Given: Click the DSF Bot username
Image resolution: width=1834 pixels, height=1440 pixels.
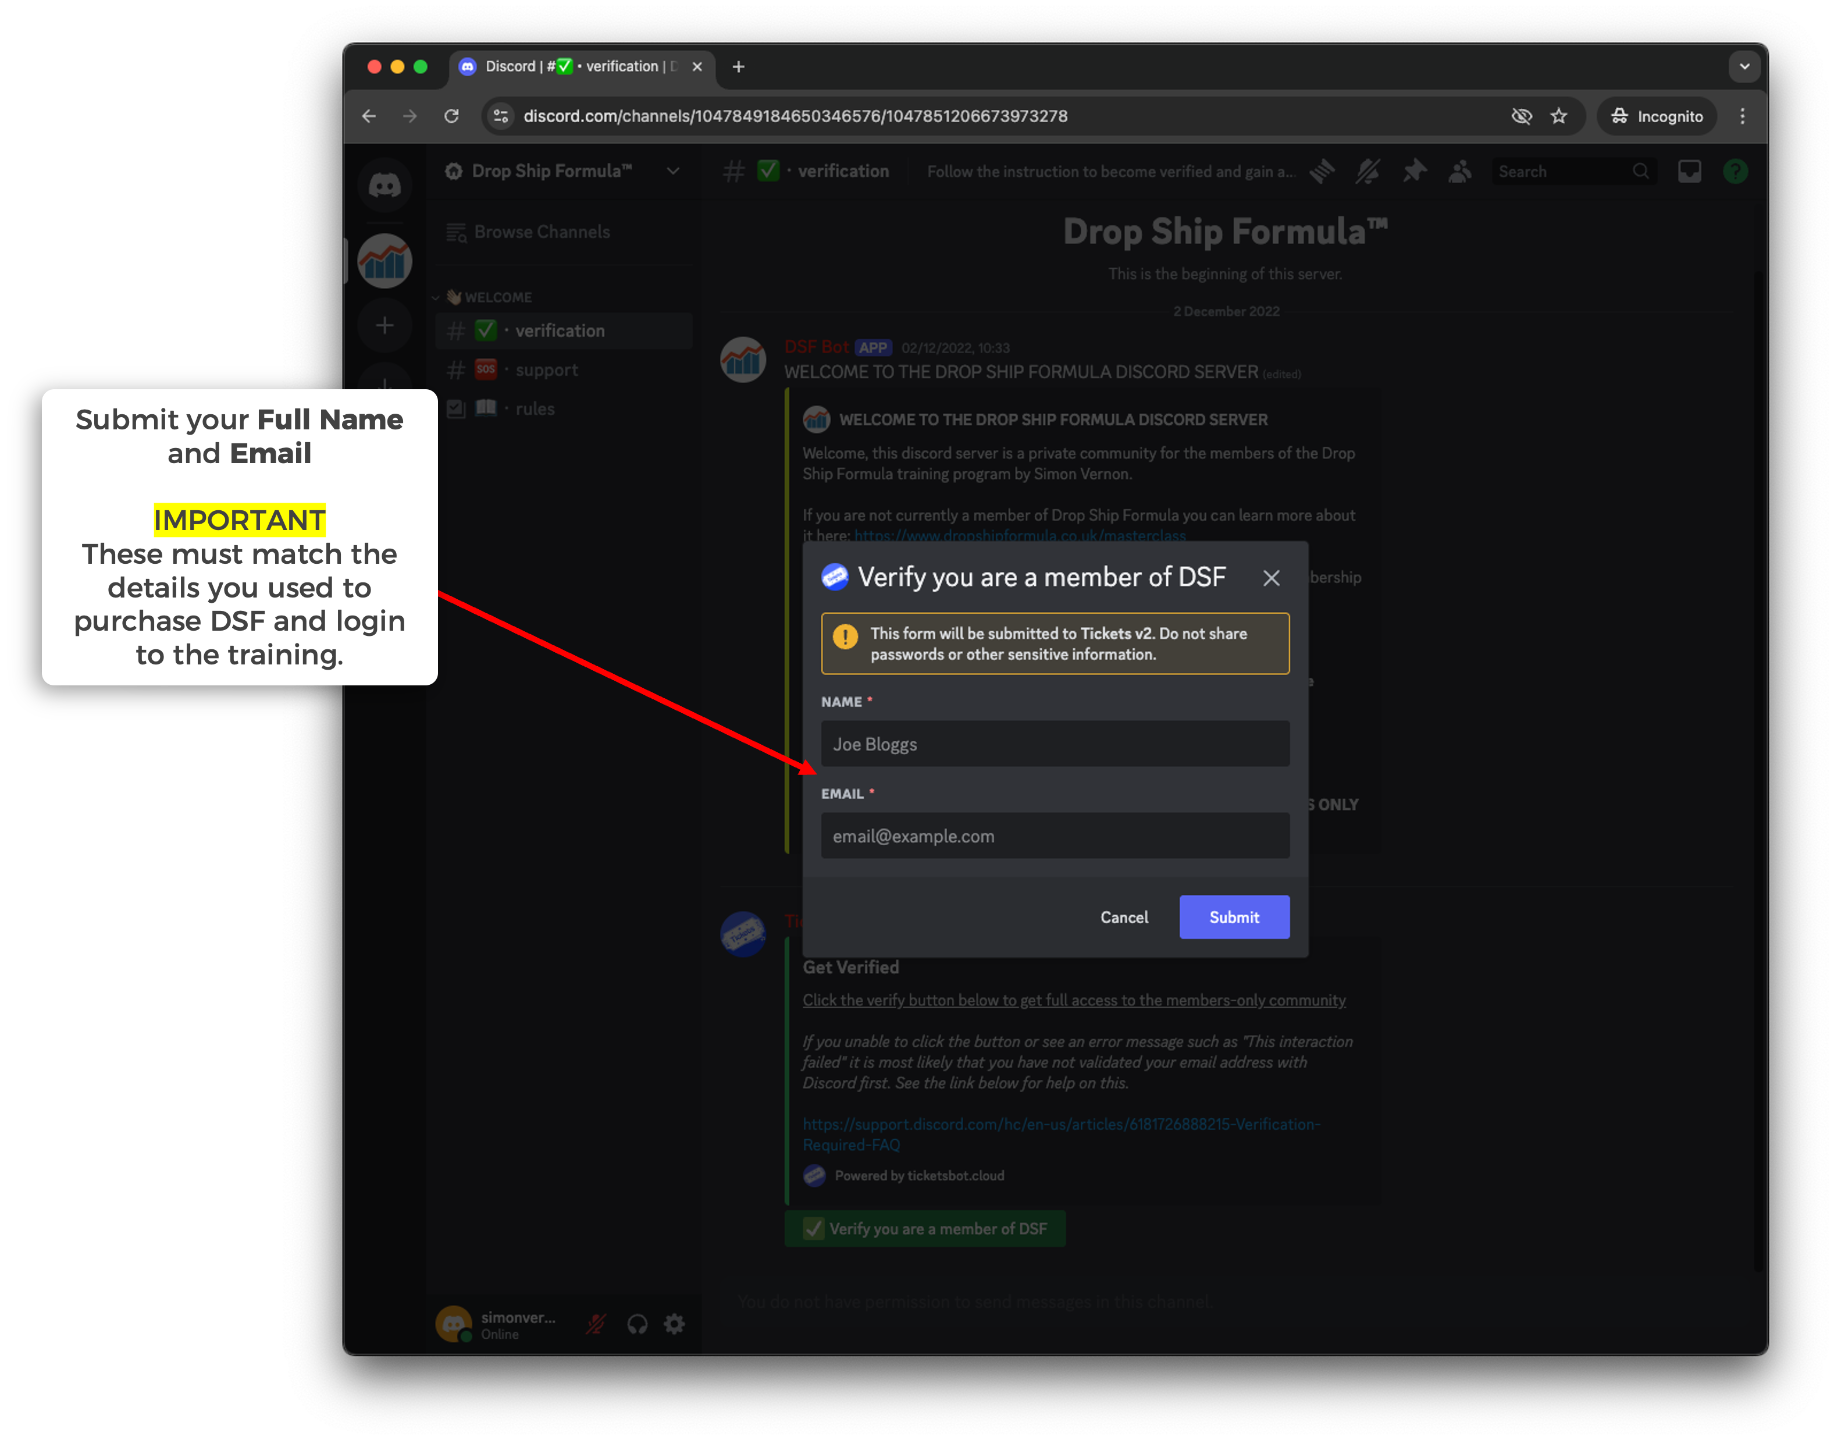Looking at the screenshot, I should [816, 347].
